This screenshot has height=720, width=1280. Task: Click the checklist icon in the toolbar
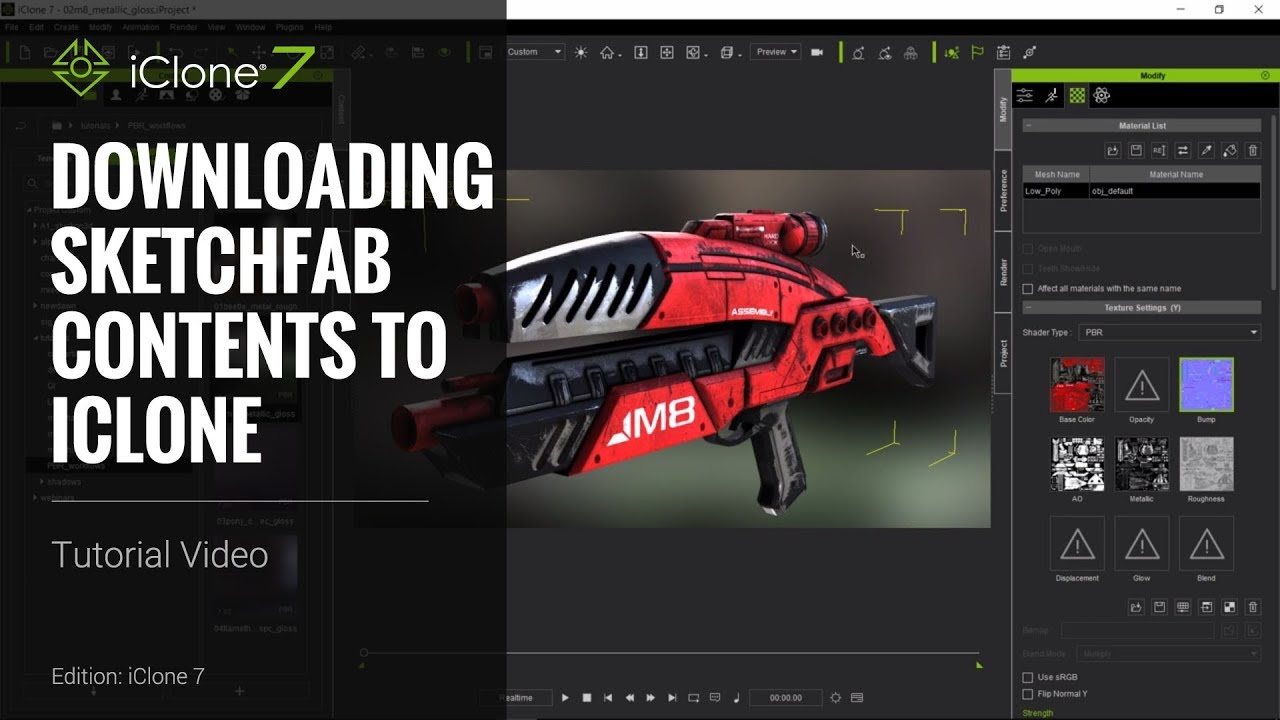(1003, 52)
